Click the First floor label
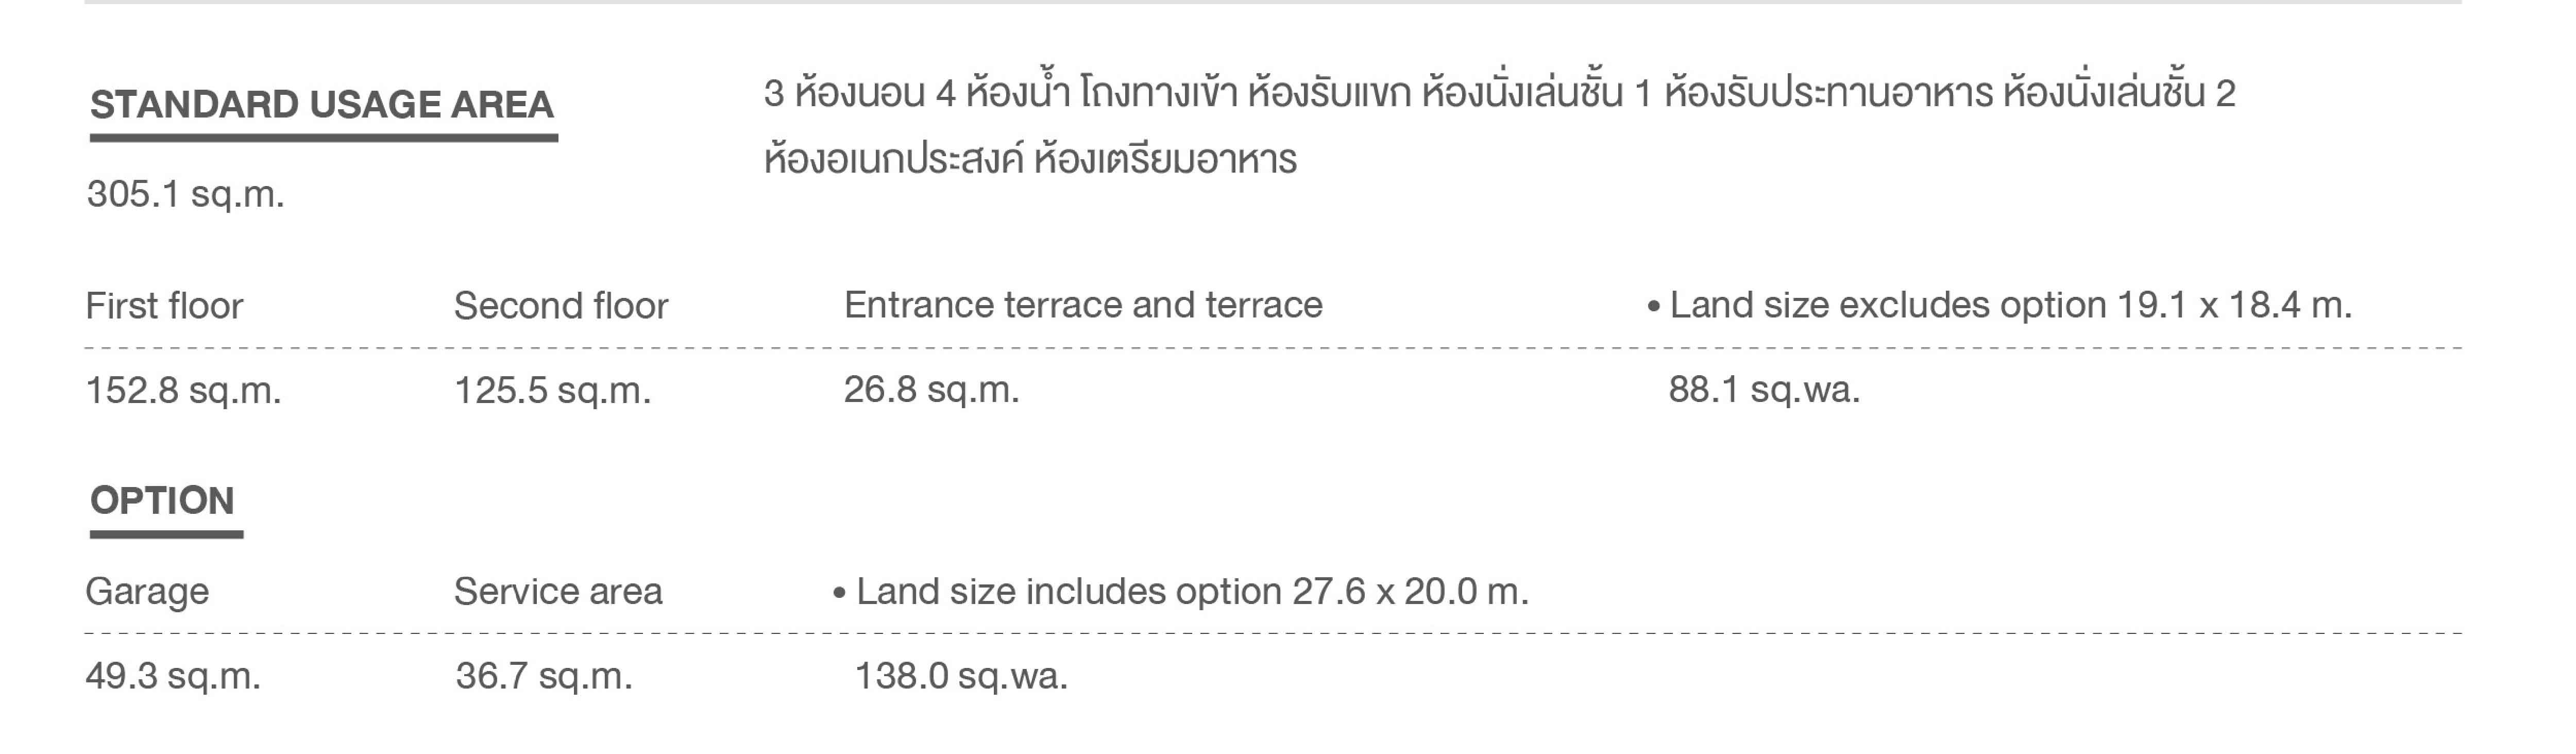Viewport: 2576px width, 754px height. [x=164, y=306]
